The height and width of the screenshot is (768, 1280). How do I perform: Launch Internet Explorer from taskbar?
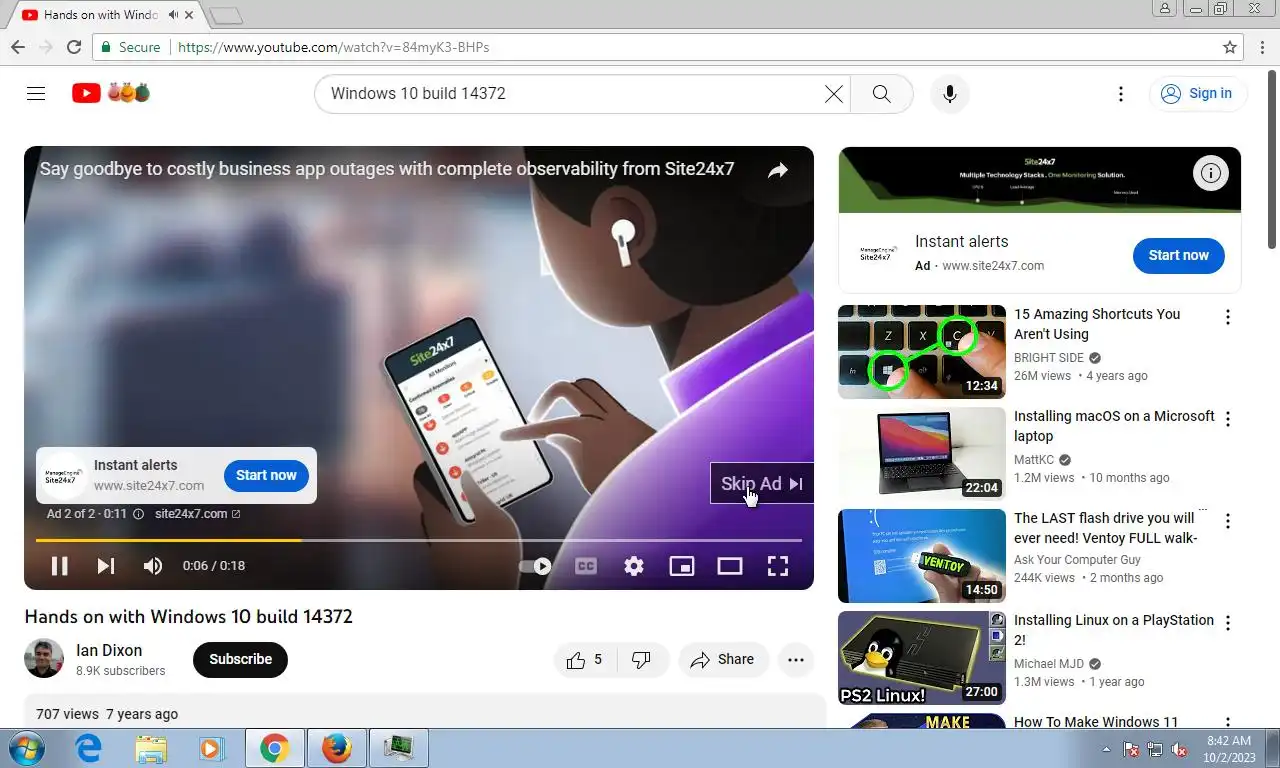pyautogui.click(x=89, y=748)
